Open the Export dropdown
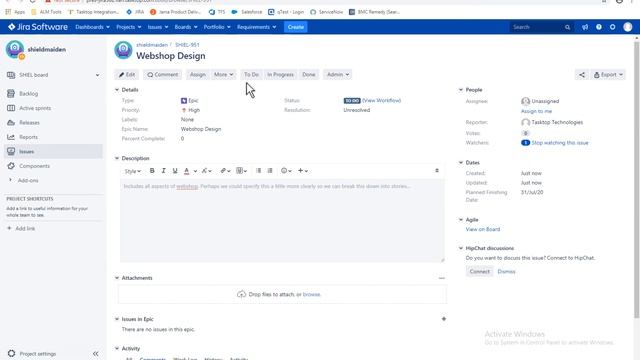The image size is (640, 360). (x=608, y=75)
